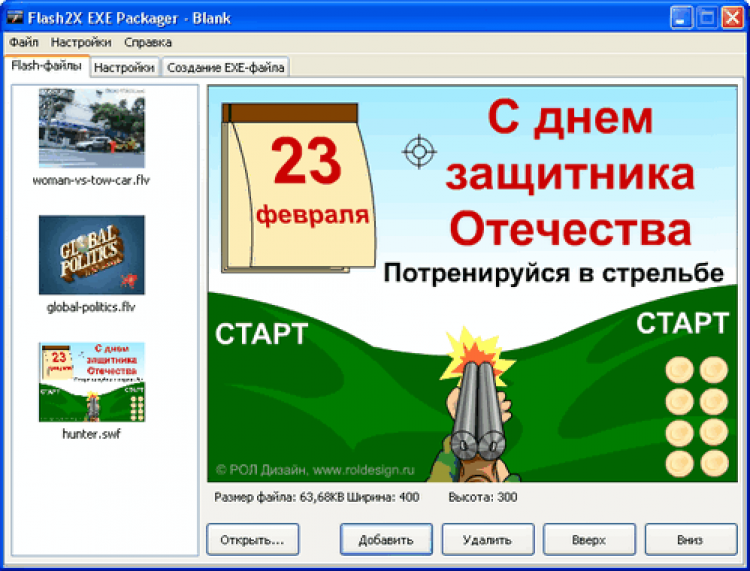Switch to the Flash-файлы tab
The width and height of the screenshot is (750, 571).
pos(46,66)
